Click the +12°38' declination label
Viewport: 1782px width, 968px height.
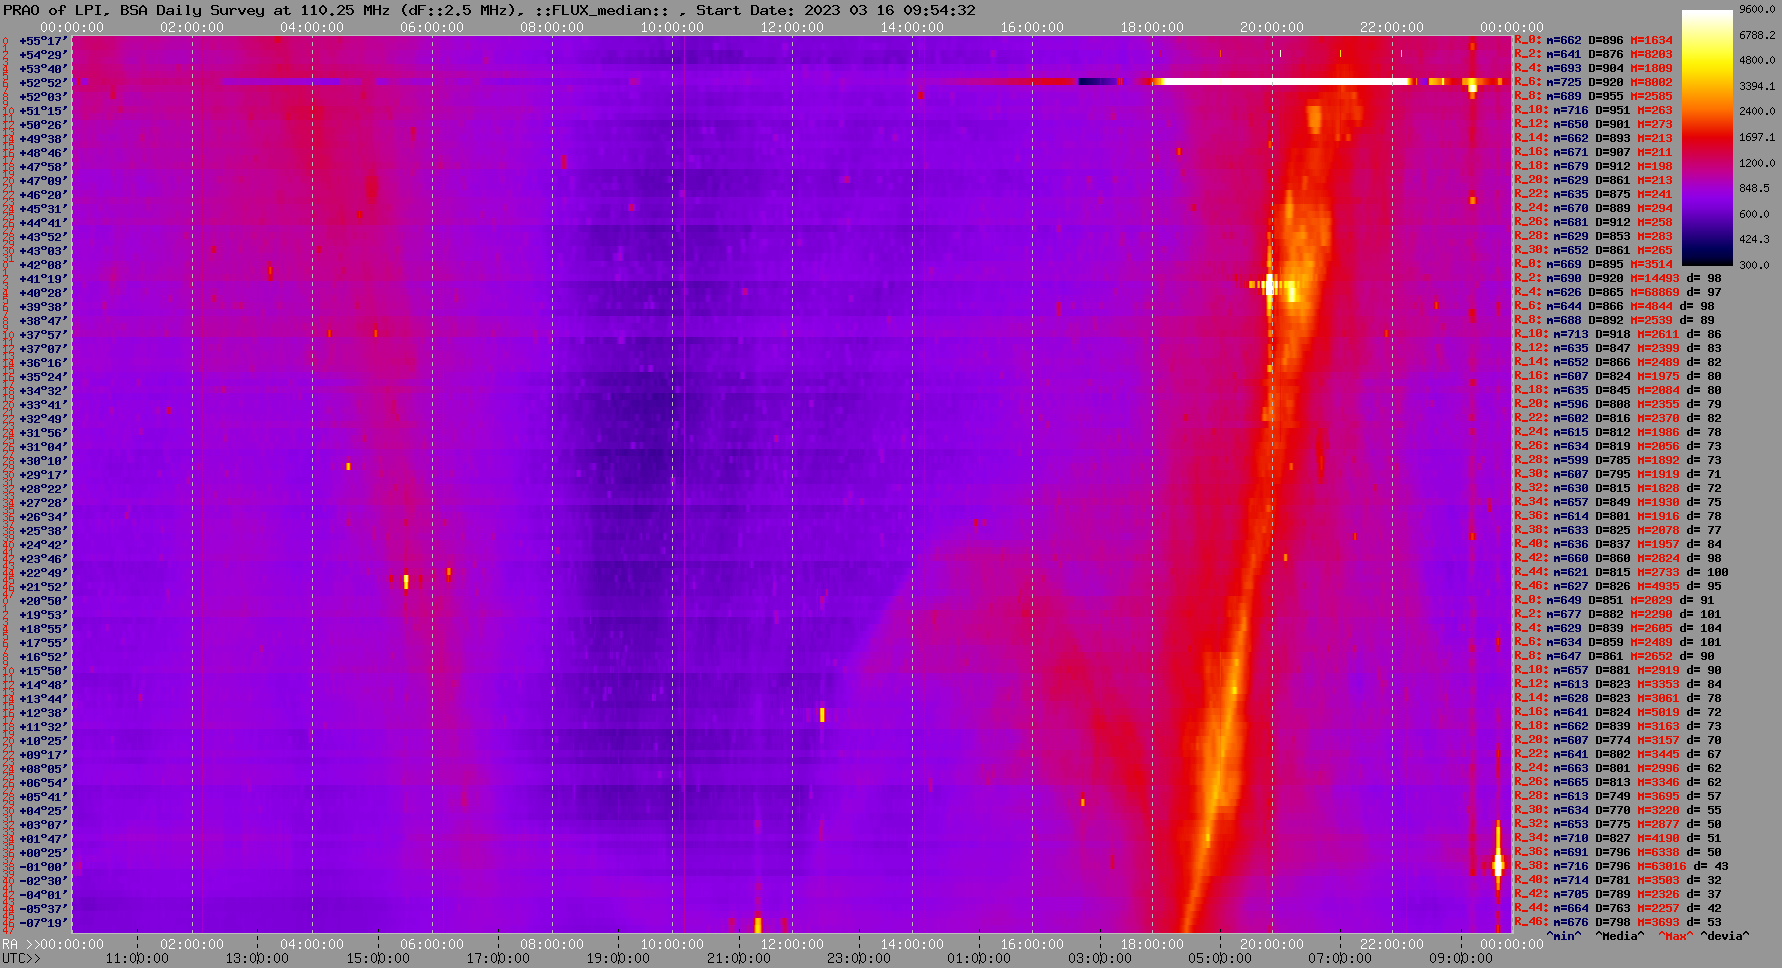click(x=43, y=712)
